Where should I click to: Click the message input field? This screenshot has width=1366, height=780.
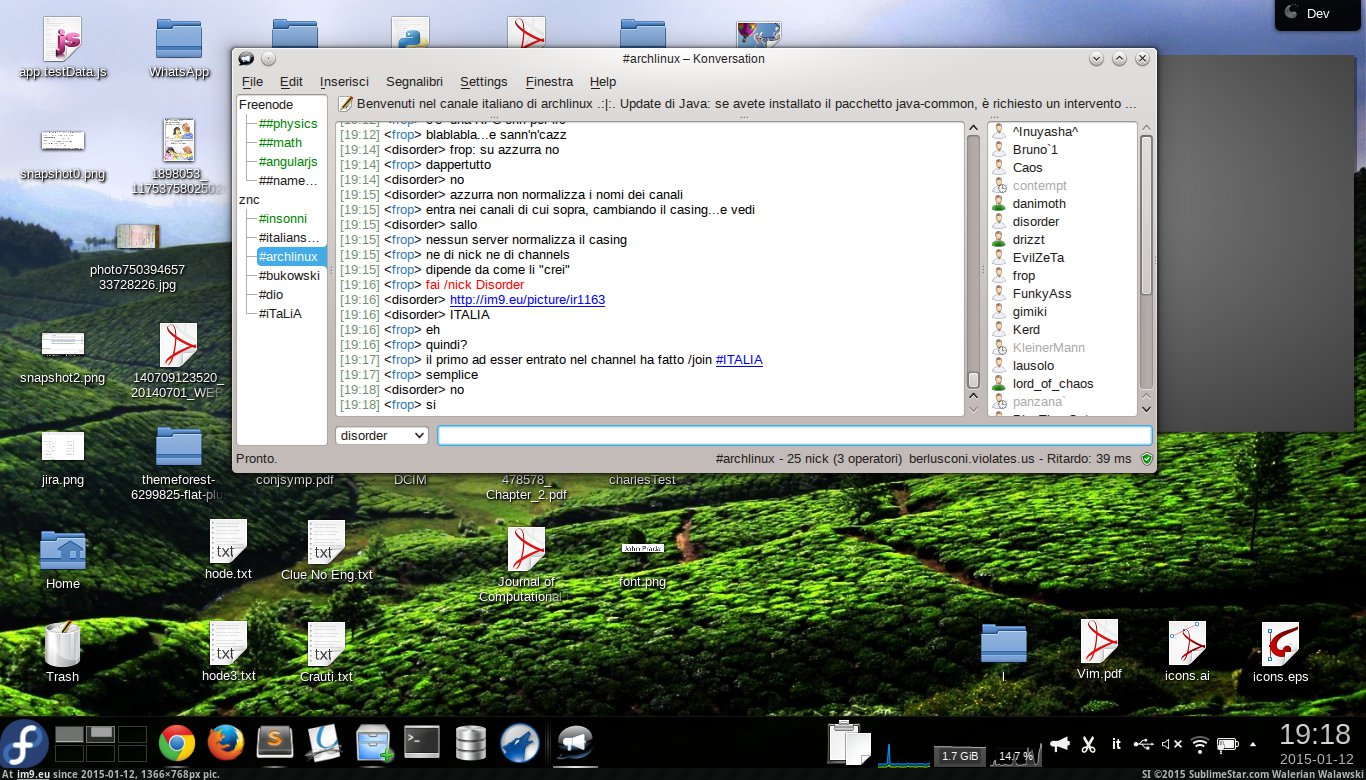pyautogui.click(x=794, y=436)
